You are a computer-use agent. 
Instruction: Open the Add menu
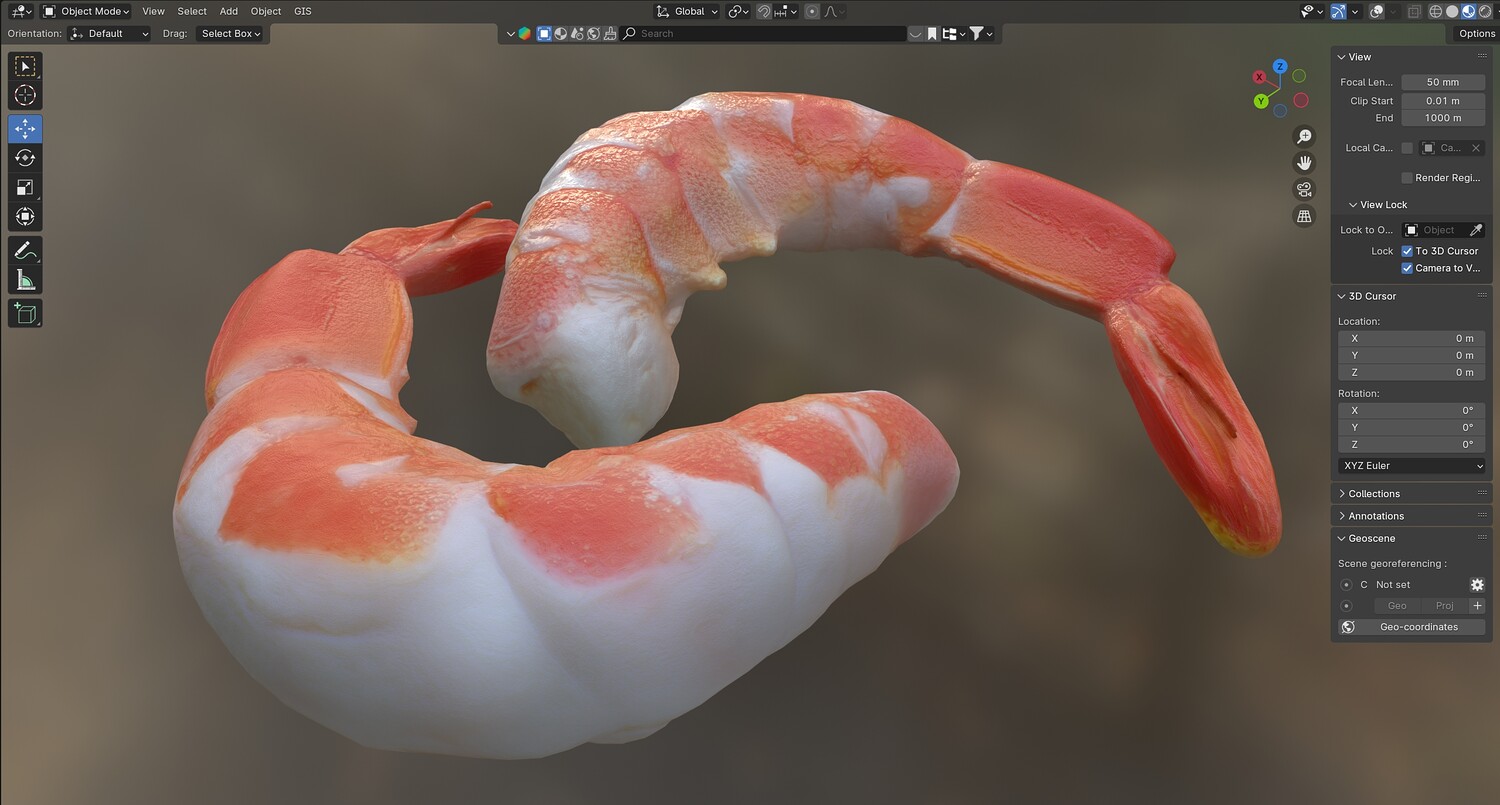[229, 11]
